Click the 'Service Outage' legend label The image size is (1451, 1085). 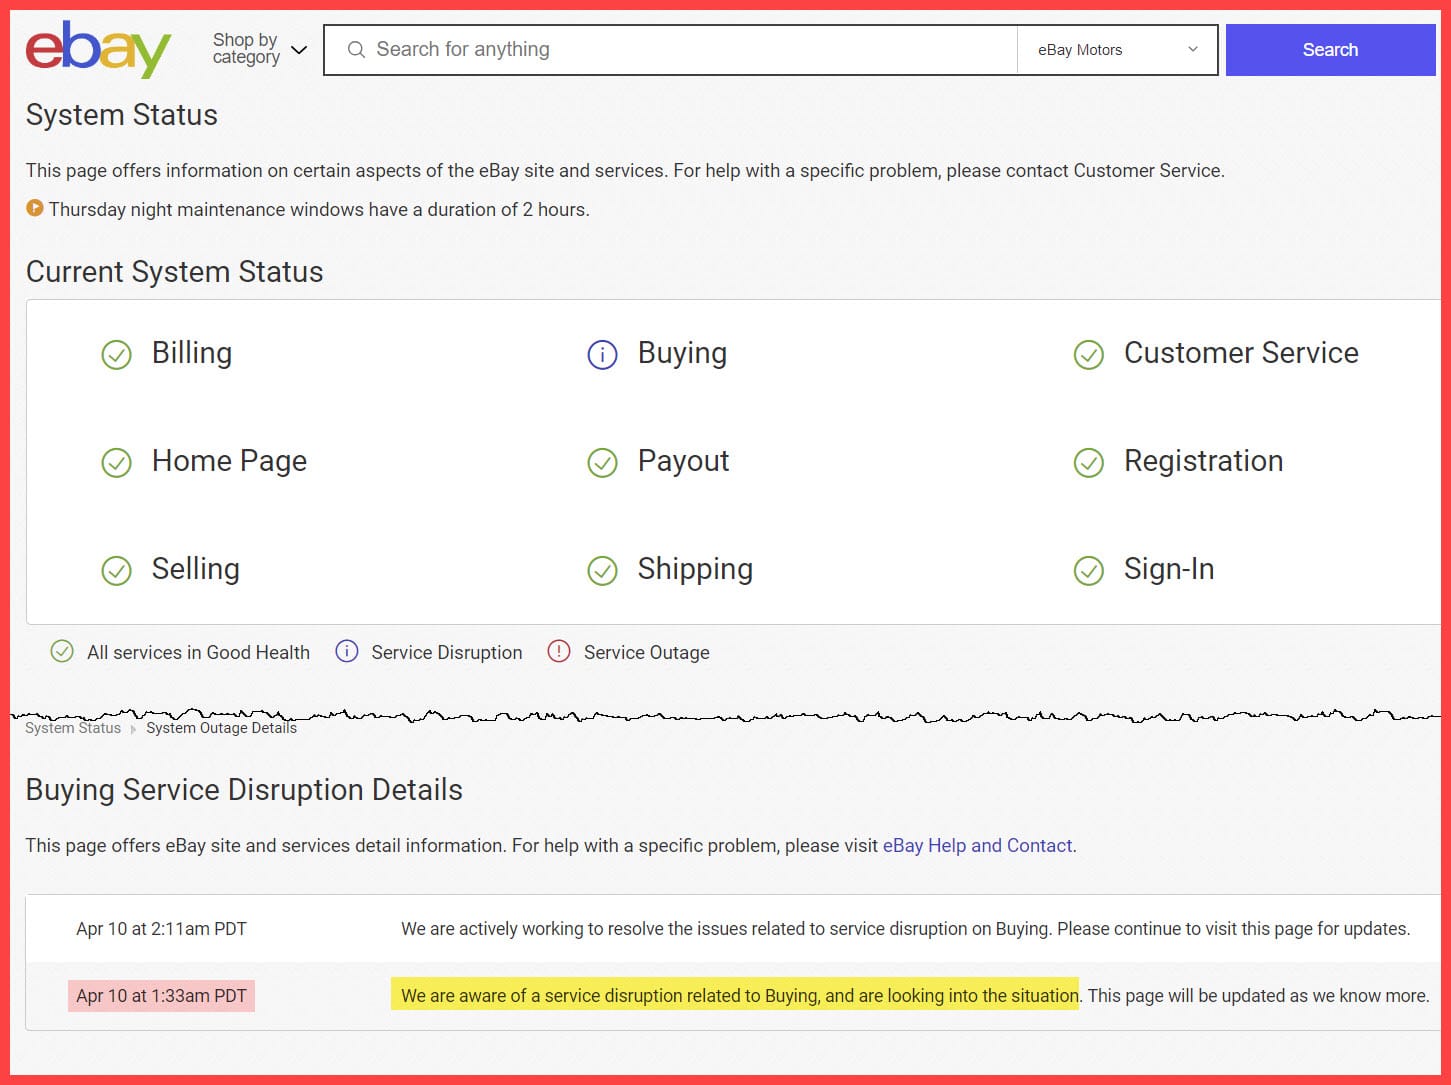(646, 653)
